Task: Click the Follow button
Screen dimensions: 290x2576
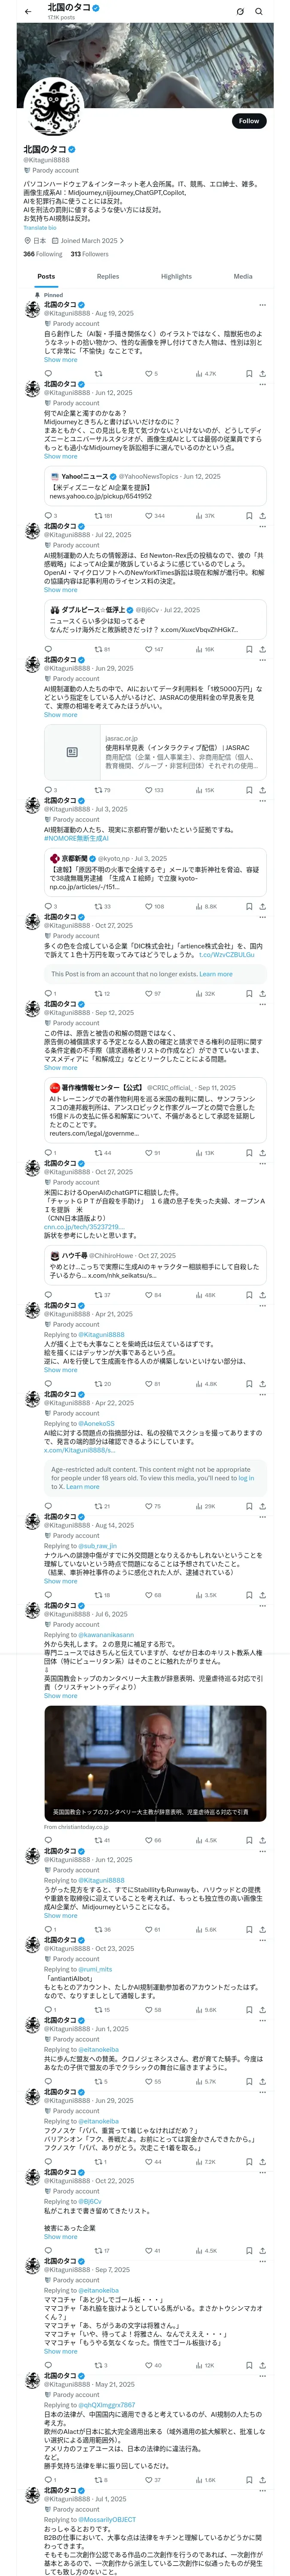Action: click(248, 121)
